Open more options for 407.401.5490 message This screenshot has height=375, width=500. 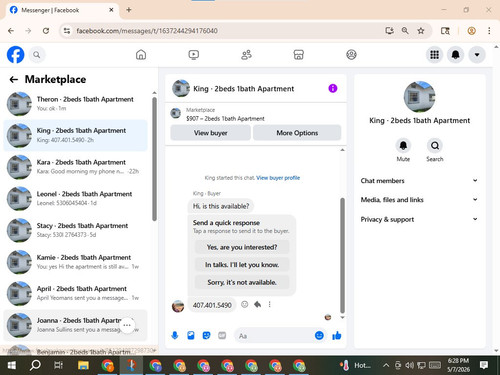(269, 304)
